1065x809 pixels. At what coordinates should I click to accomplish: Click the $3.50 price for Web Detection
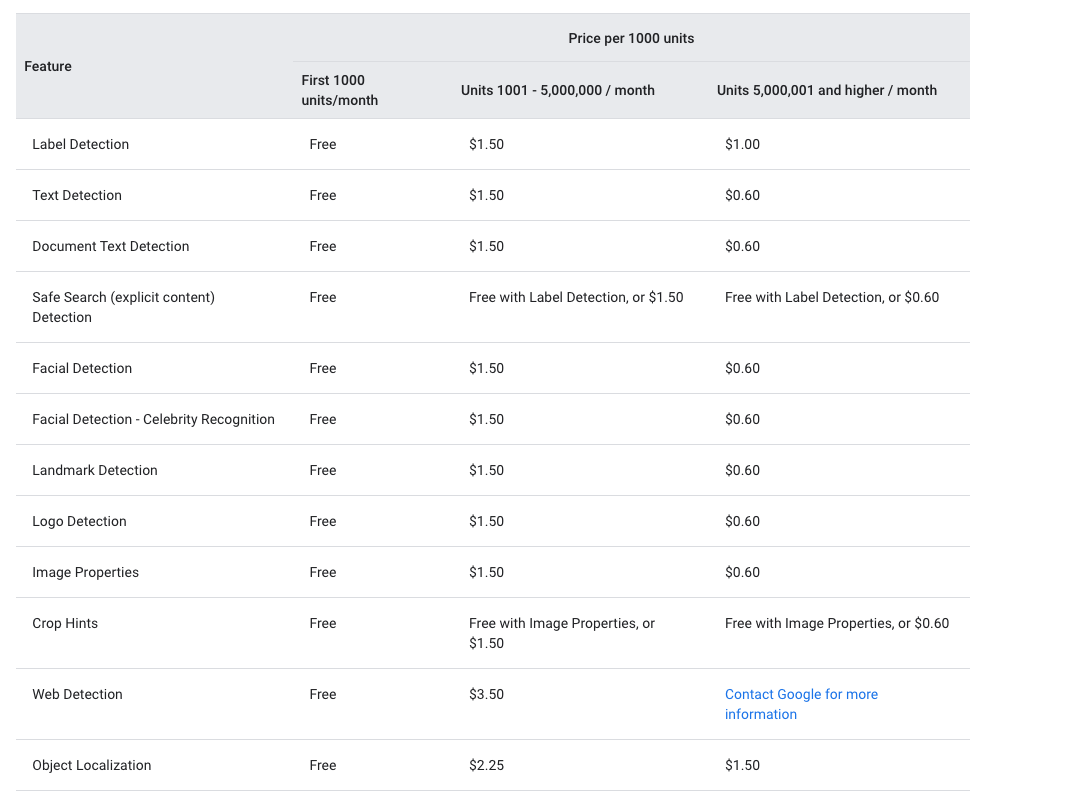pyautogui.click(x=486, y=694)
